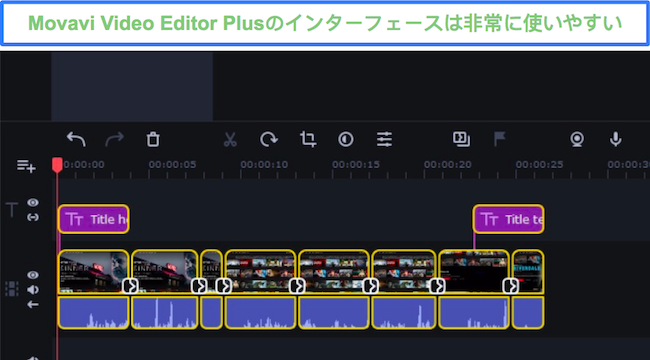
Task: Click the video track filmstrip icon
Action: (x=12, y=289)
